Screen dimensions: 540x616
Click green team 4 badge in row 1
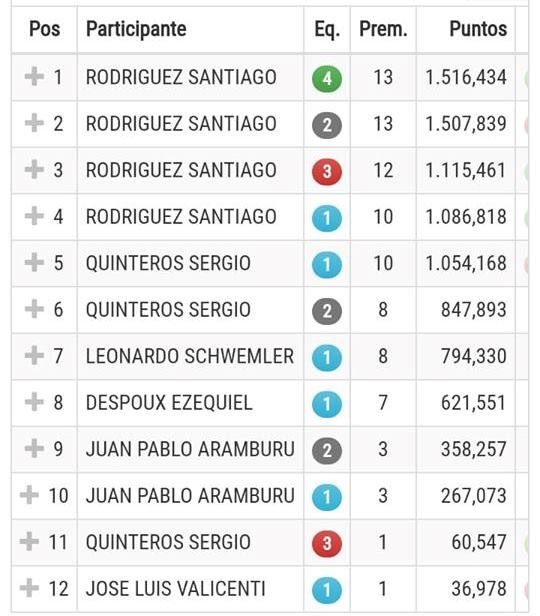327,79
